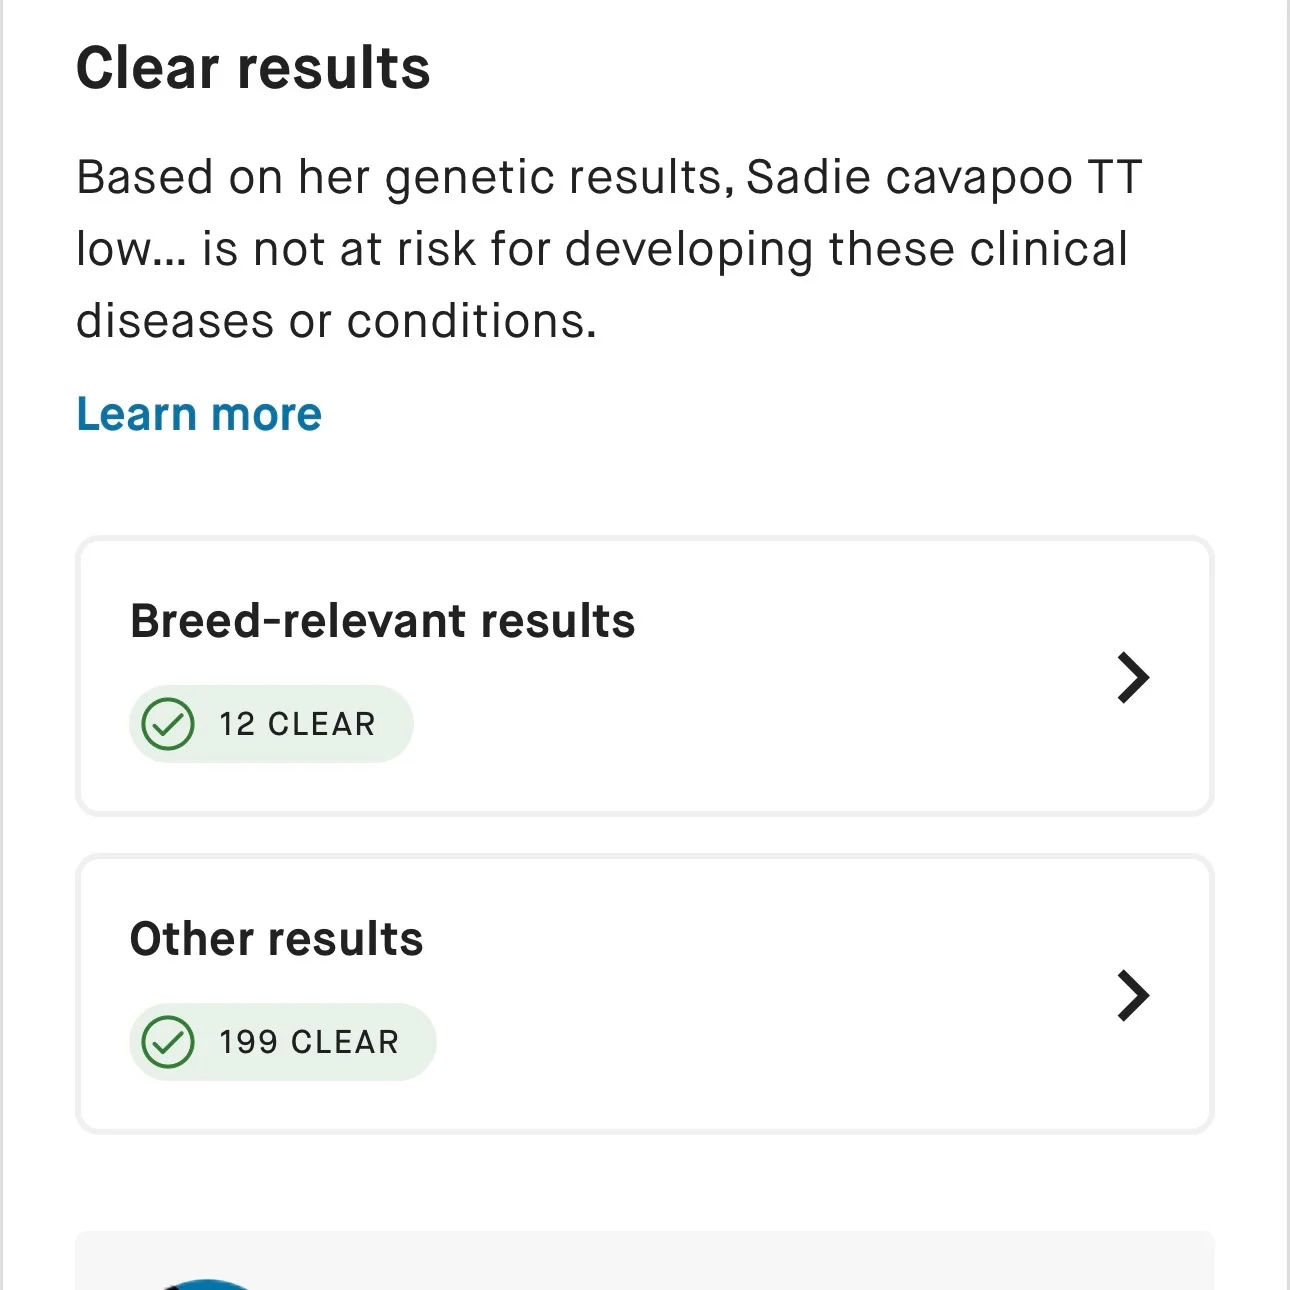This screenshot has height=1290, width=1290.
Task: Open the Breed-relevant results card title
Action: 383,621
